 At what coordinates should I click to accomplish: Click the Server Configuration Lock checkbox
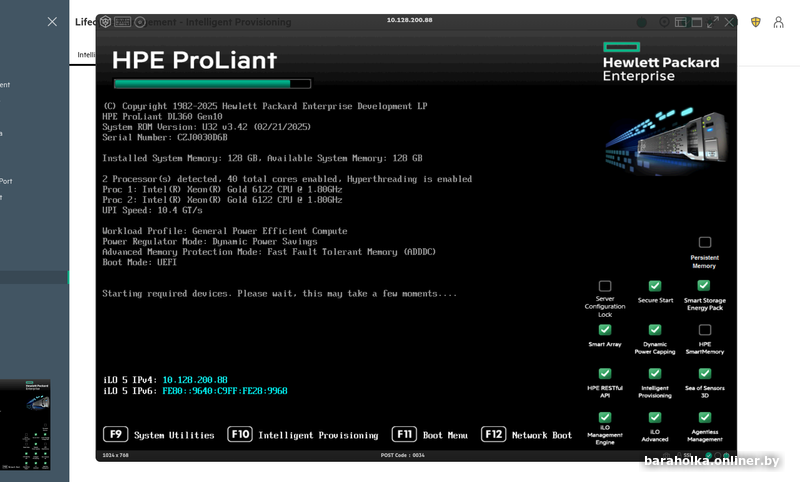(x=605, y=286)
